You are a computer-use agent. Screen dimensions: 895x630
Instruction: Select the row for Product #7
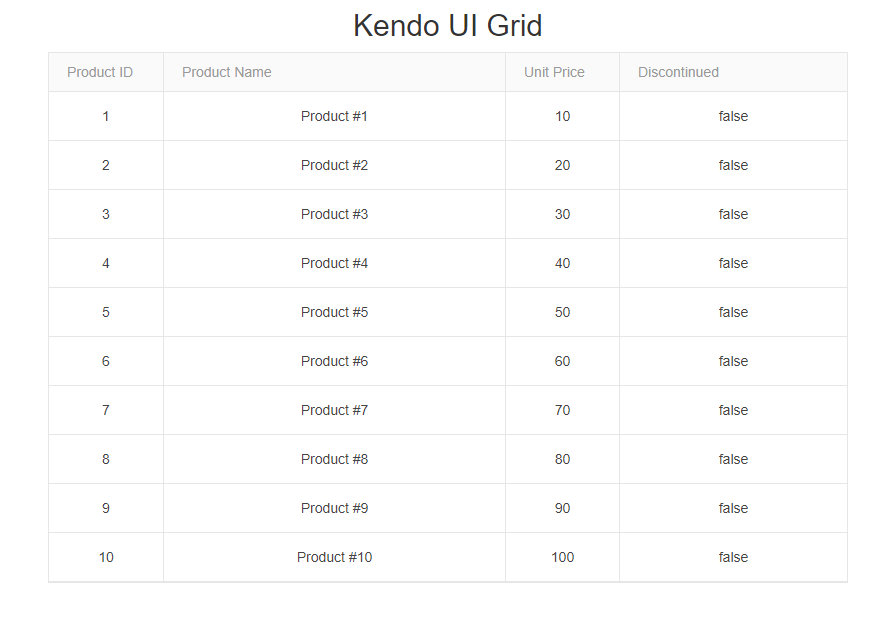pos(334,410)
